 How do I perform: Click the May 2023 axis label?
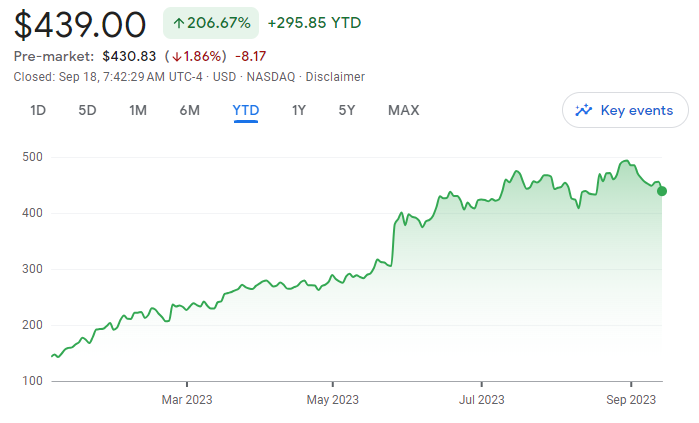(332, 400)
